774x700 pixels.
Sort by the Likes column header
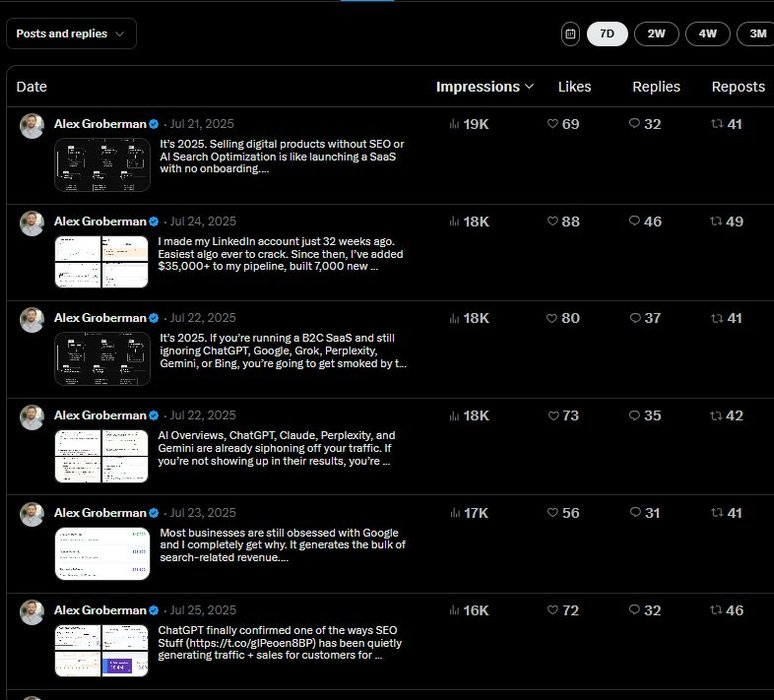point(574,87)
